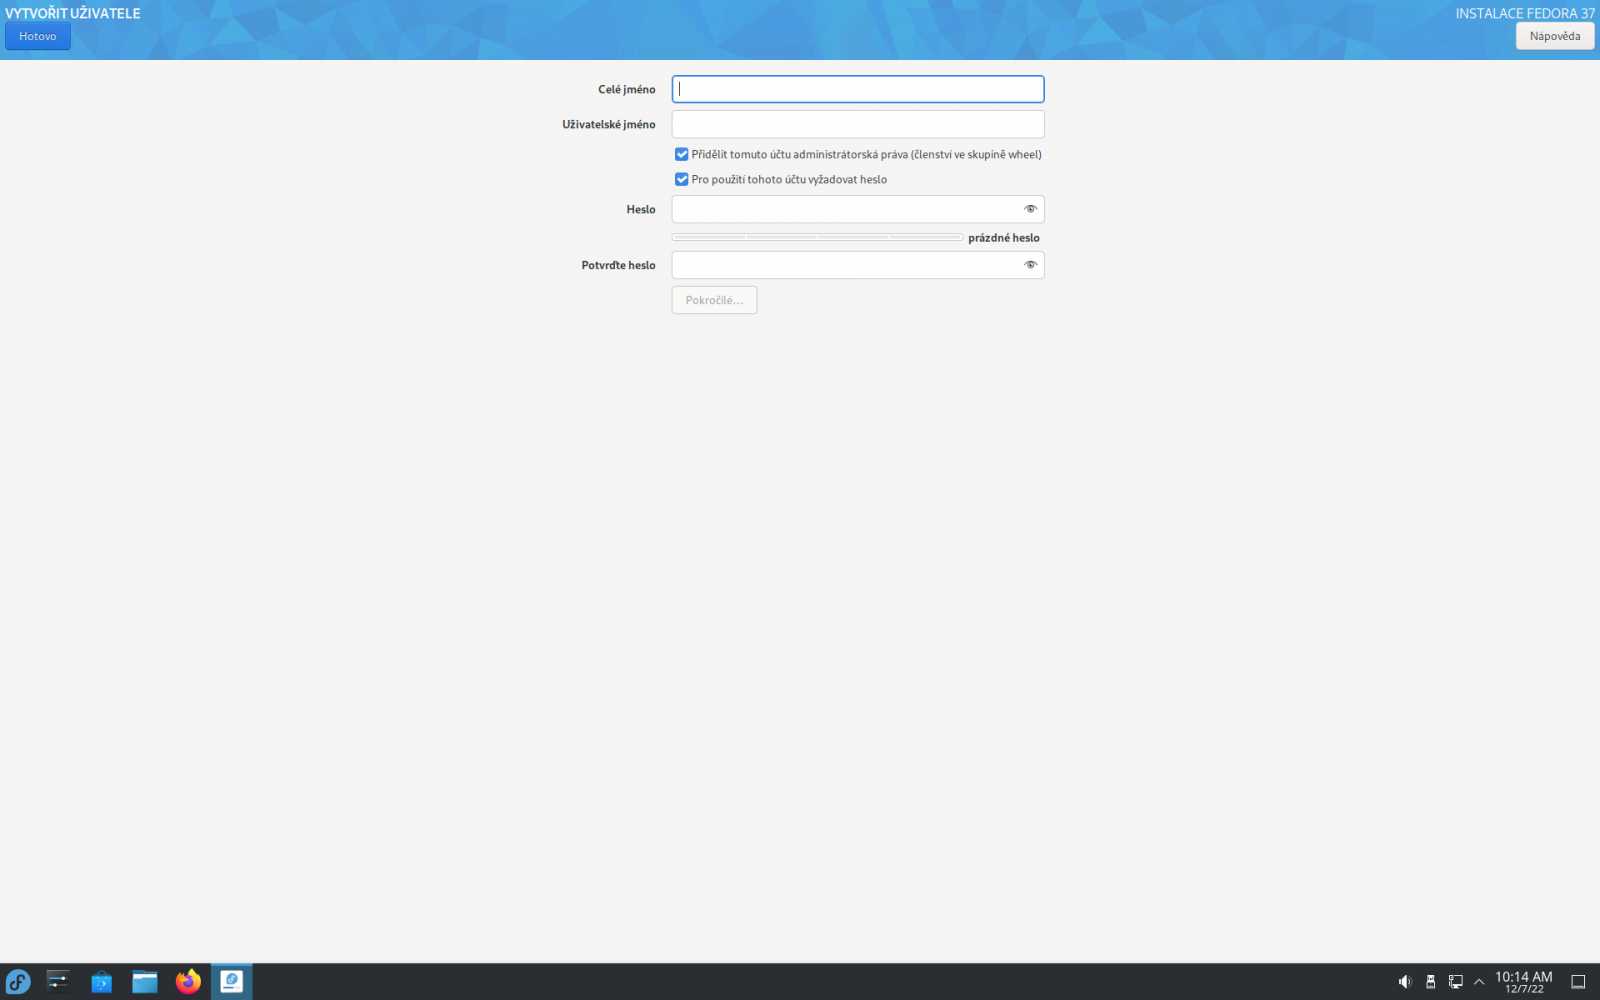Click the INSTALACE FEDORA 37 title text
Viewport: 1600px width, 1000px height.
1525,14
